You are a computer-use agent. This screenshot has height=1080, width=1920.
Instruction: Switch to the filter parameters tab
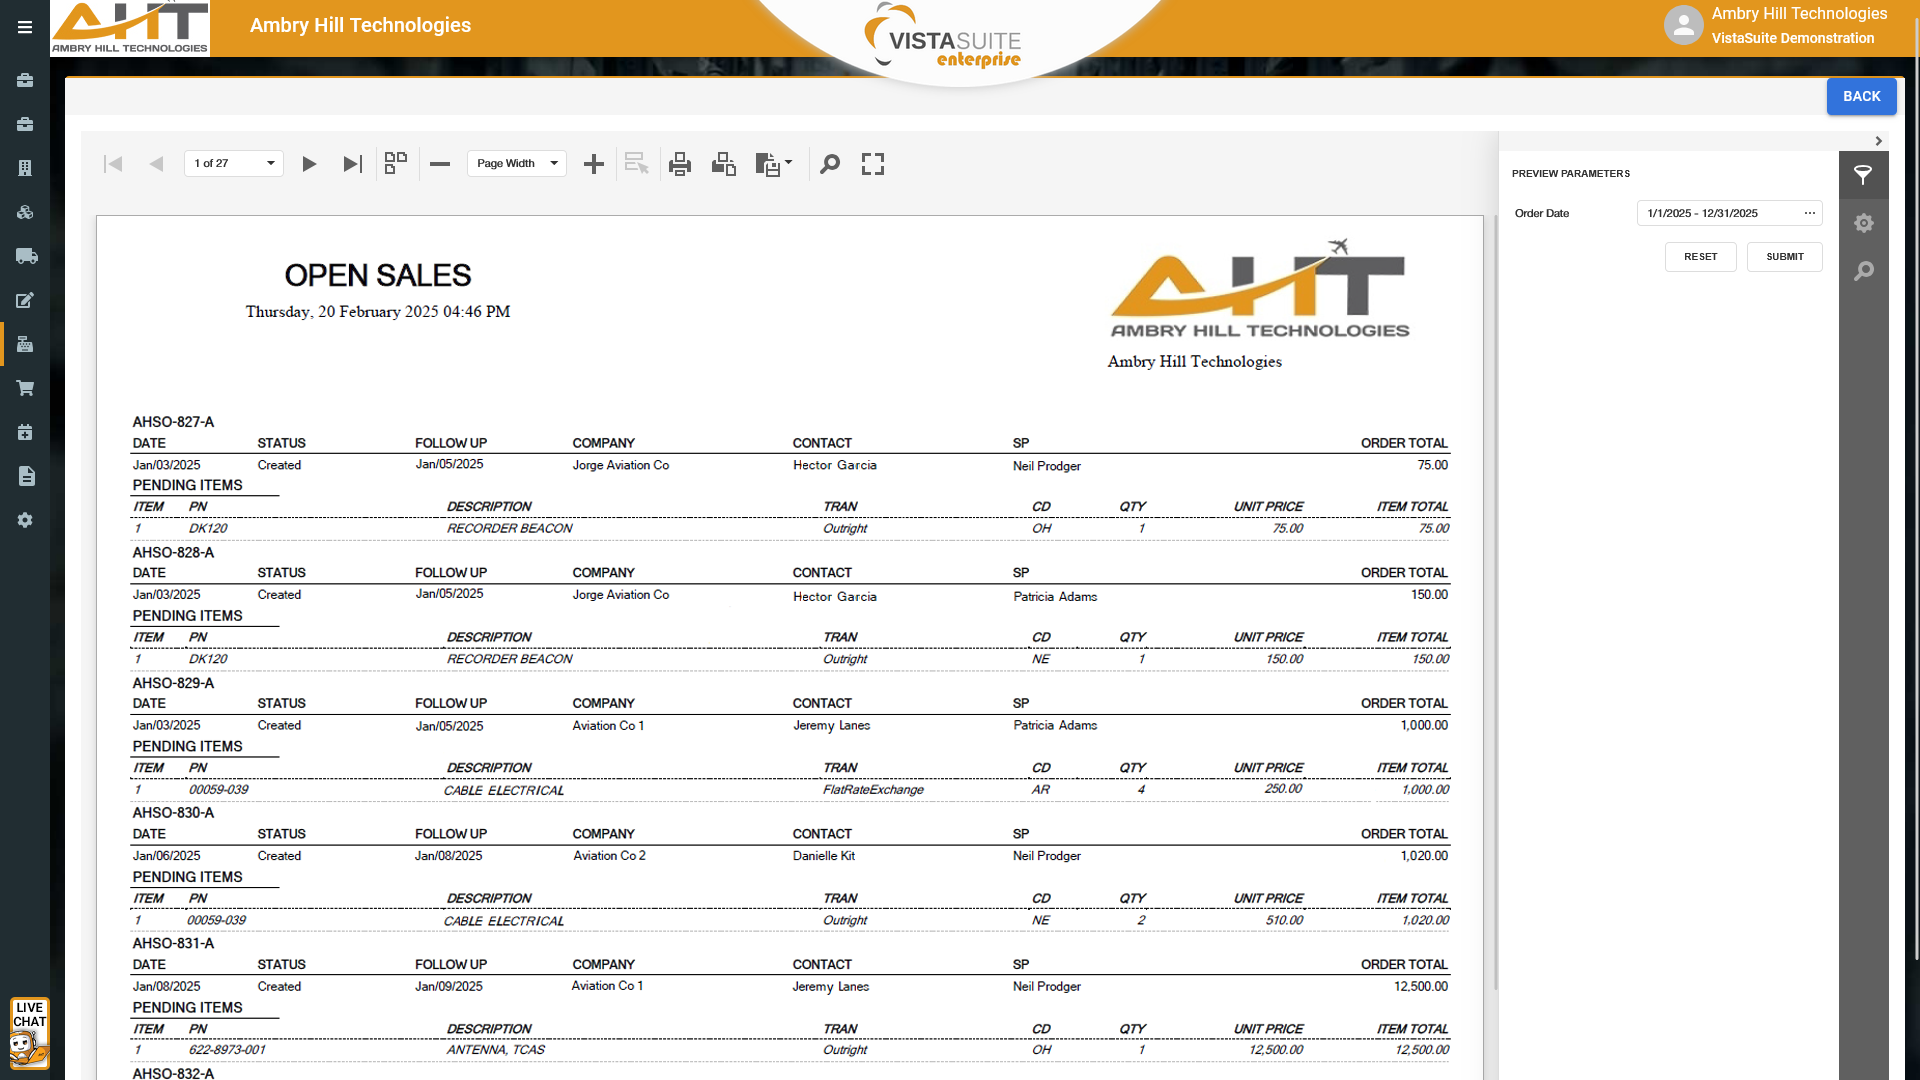[x=1863, y=176]
